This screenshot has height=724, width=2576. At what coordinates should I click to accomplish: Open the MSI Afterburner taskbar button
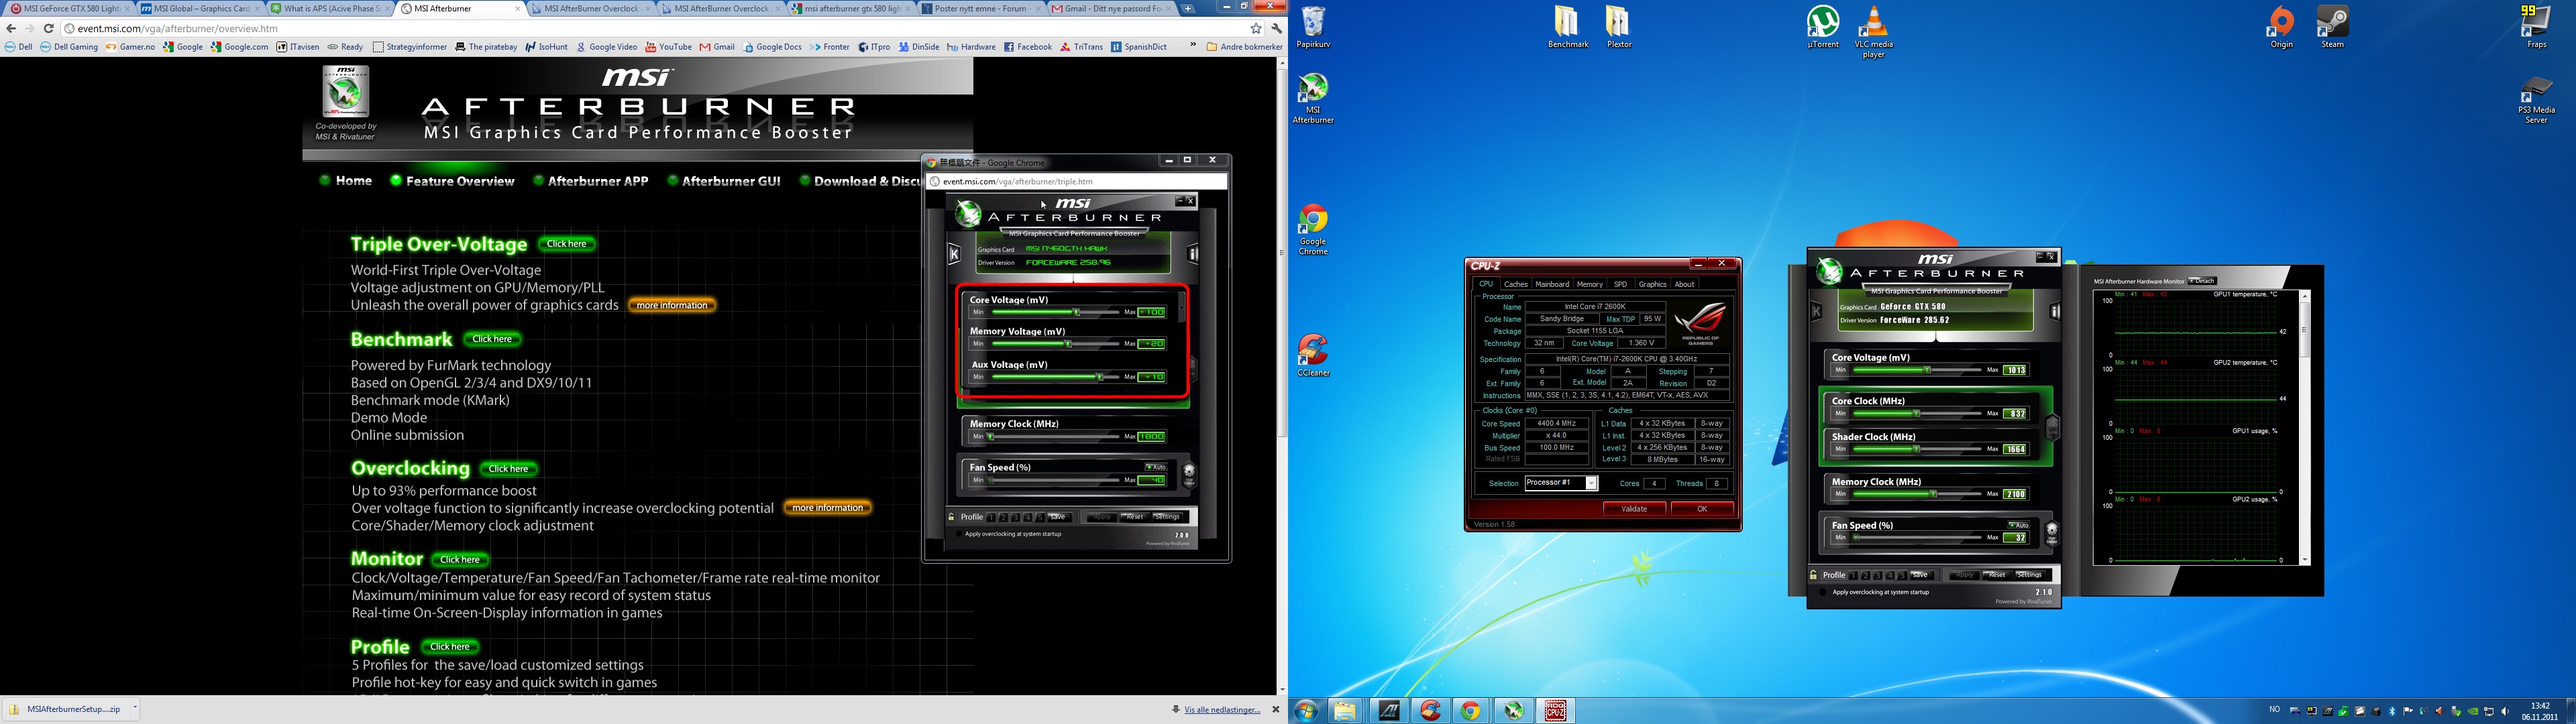[1514, 710]
